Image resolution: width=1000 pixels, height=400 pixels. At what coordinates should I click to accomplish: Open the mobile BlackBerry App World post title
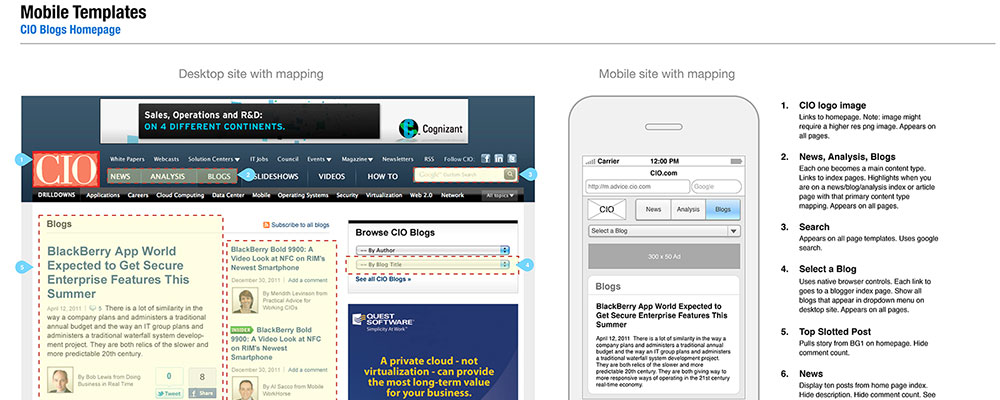662,315
